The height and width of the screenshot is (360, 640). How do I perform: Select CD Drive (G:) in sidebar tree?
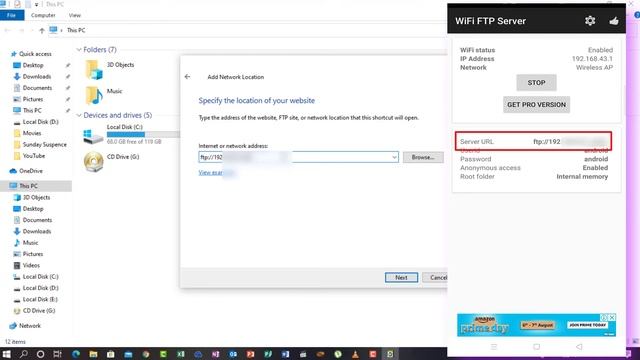coord(34,311)
